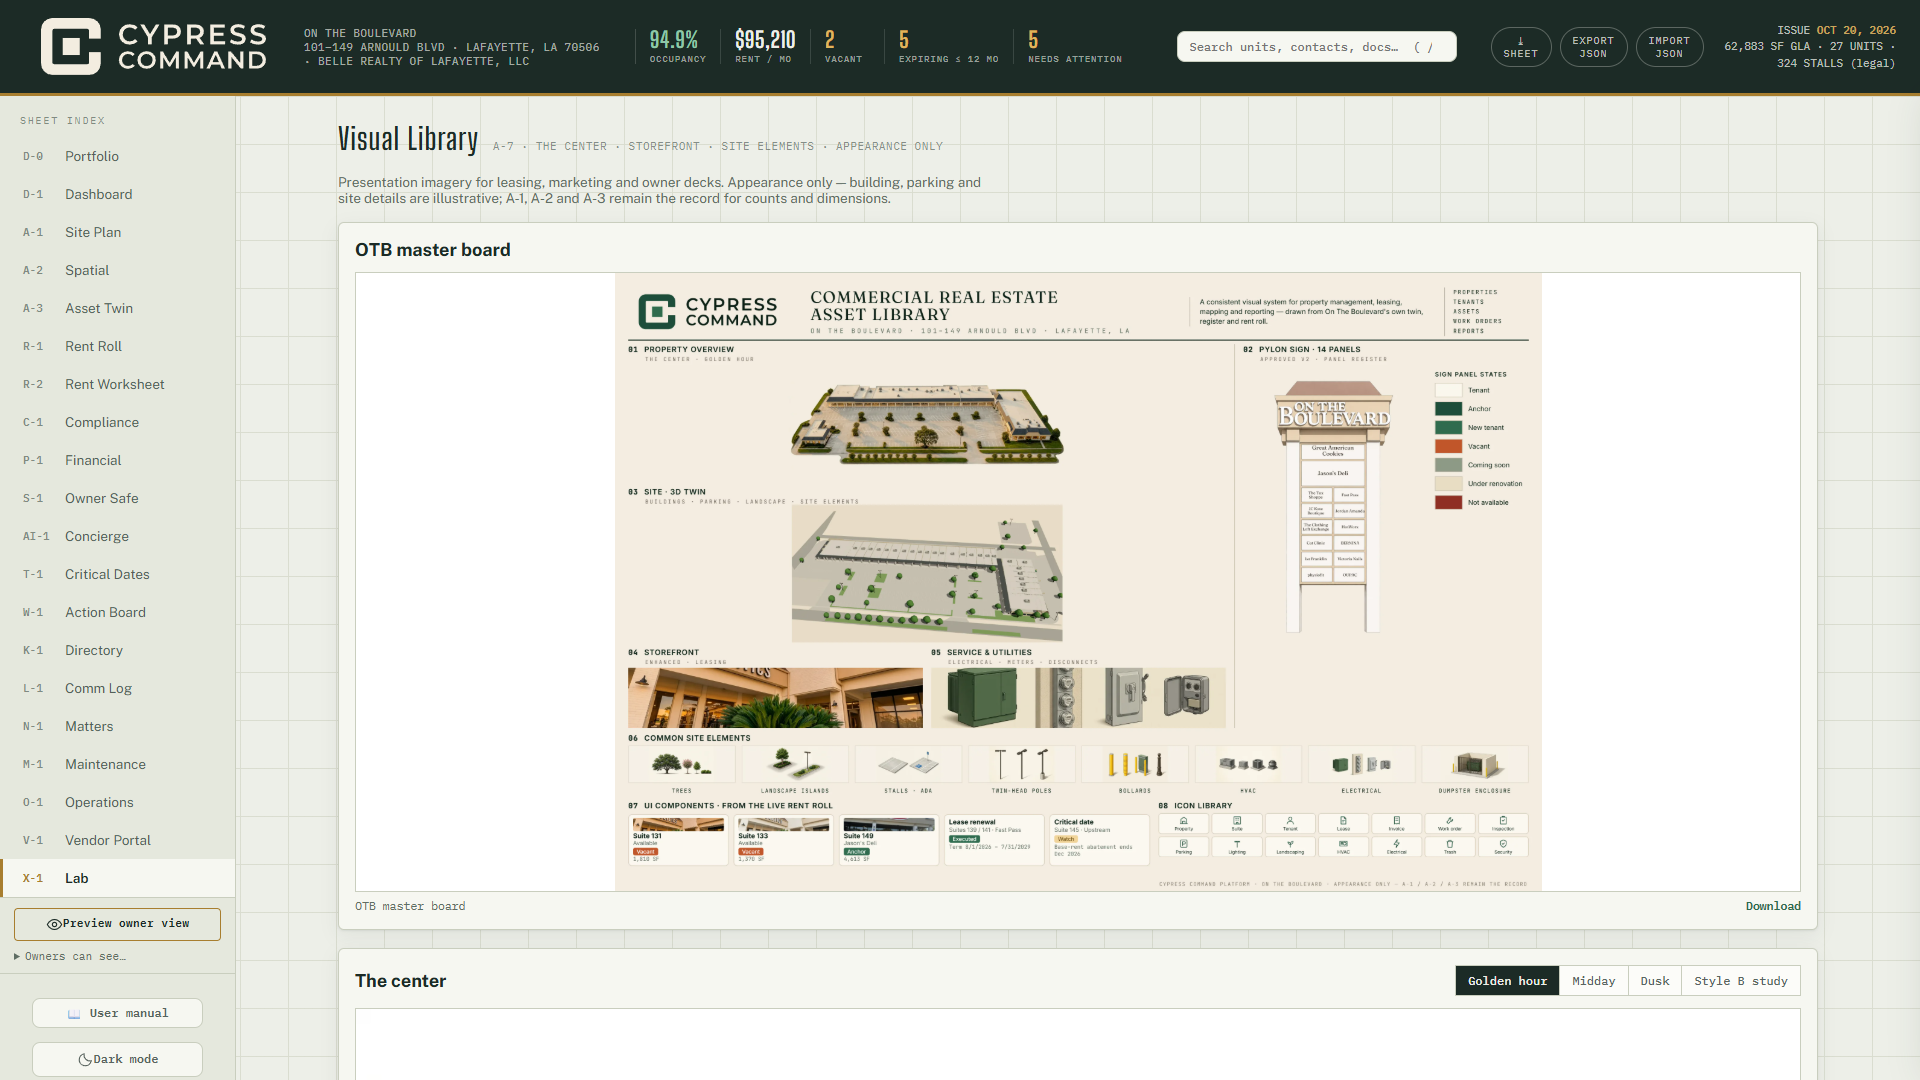This screenshot has height=1080, width=1920.
Task: Open the P-1 Financial sheet
Action: point(117,460)
